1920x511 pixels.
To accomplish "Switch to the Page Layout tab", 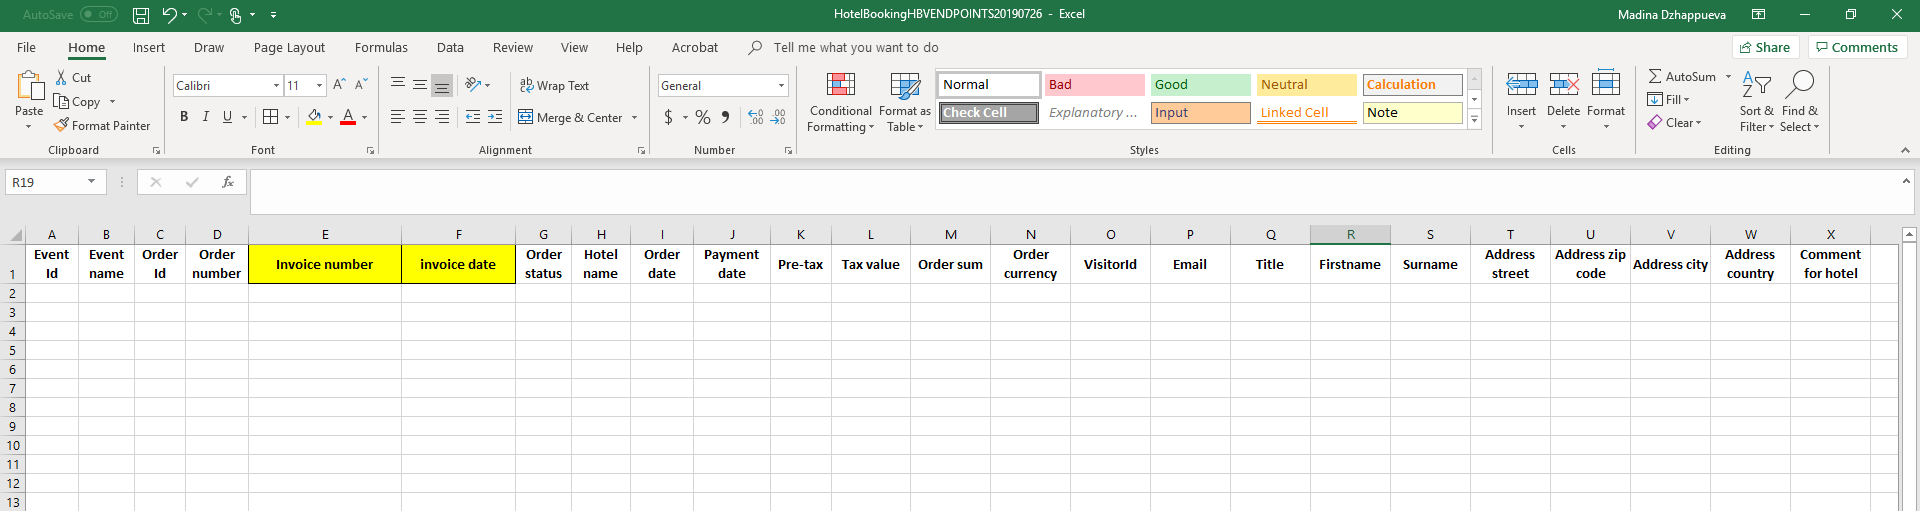I will (289, 47).
